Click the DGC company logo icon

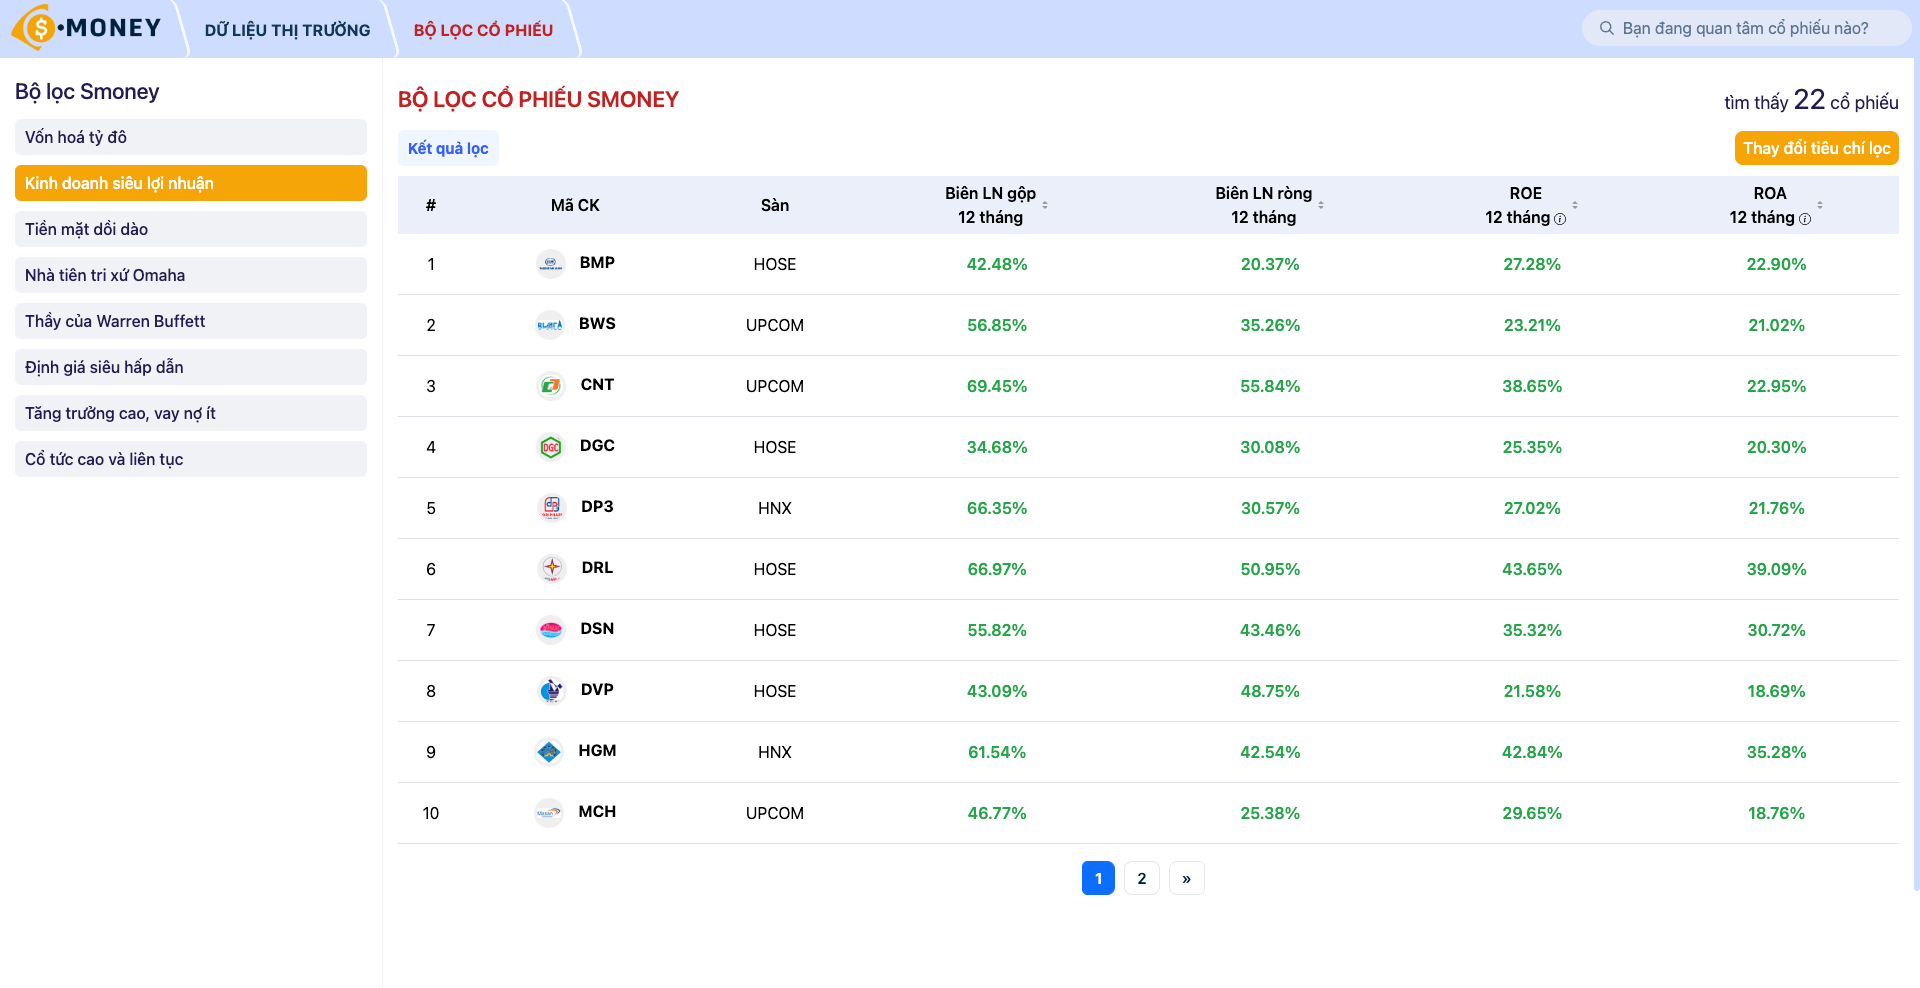pyautogui.click(x=550, y=447)
